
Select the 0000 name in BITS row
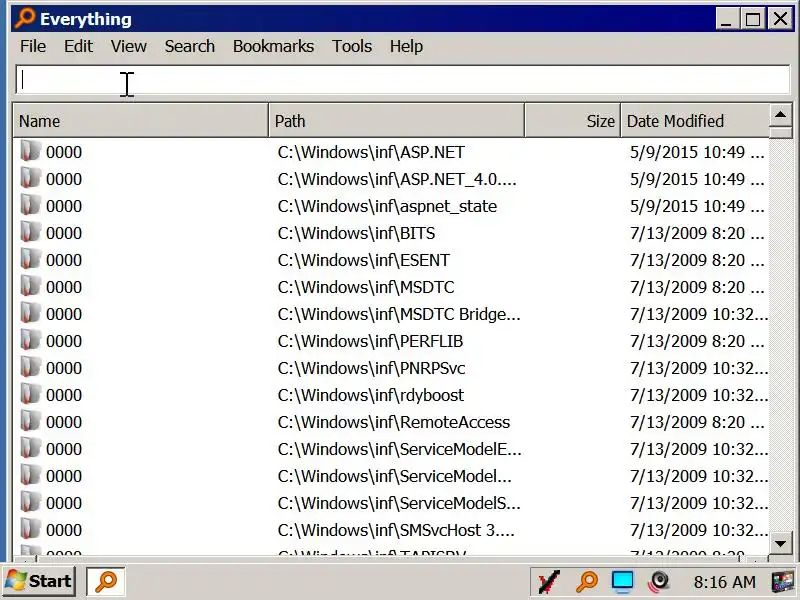click(x=64, y=233)
